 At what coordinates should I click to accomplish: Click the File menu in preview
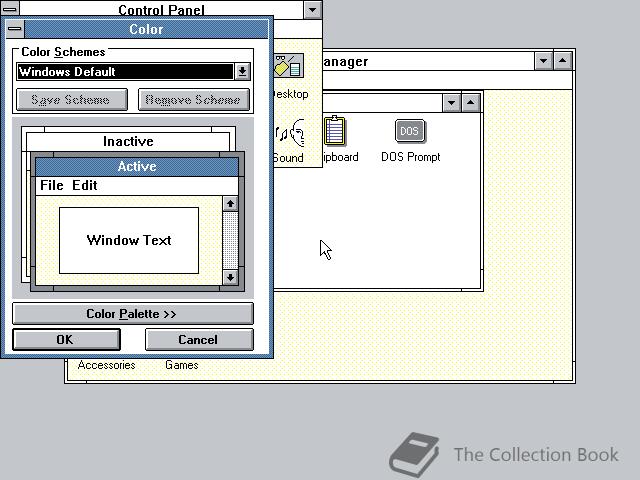coord(52,185)
